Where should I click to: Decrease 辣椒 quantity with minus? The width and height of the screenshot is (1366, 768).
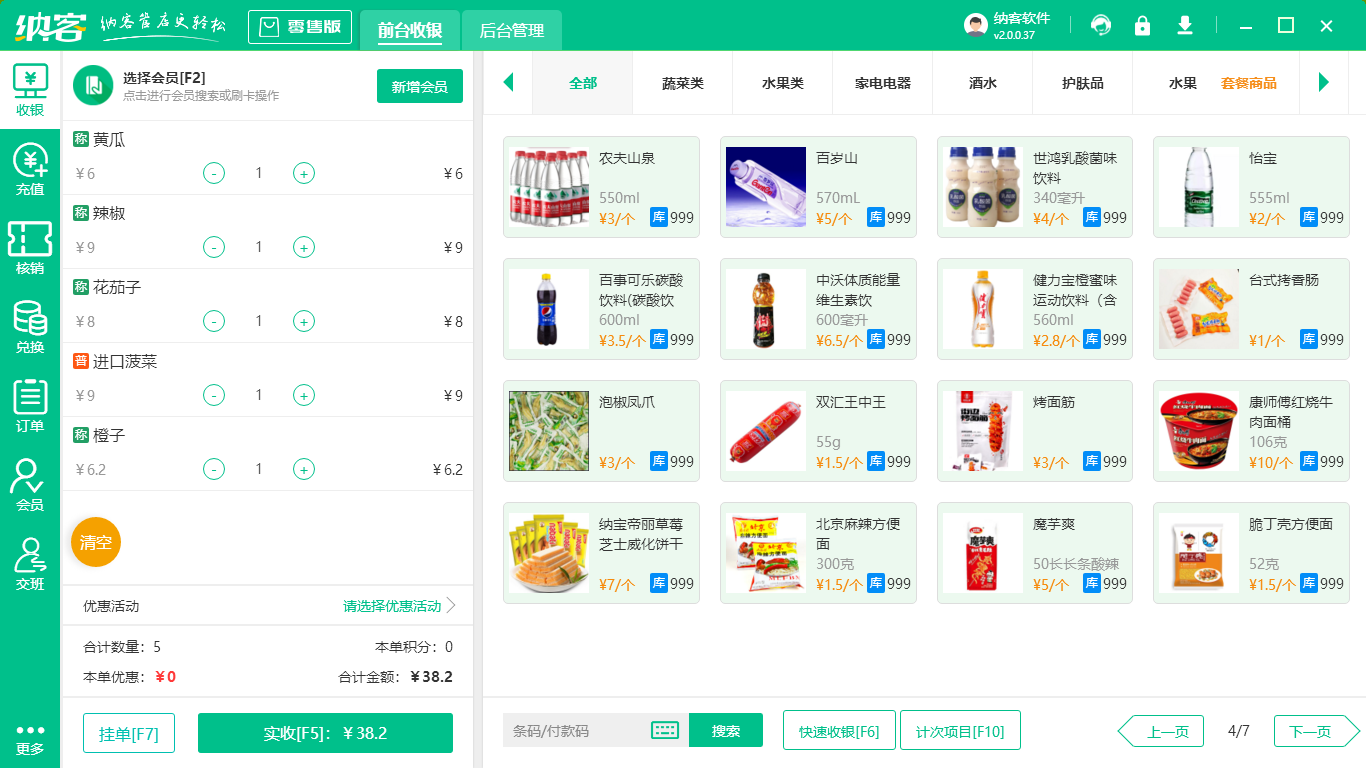pyautogui.click(x=214, y=248)
